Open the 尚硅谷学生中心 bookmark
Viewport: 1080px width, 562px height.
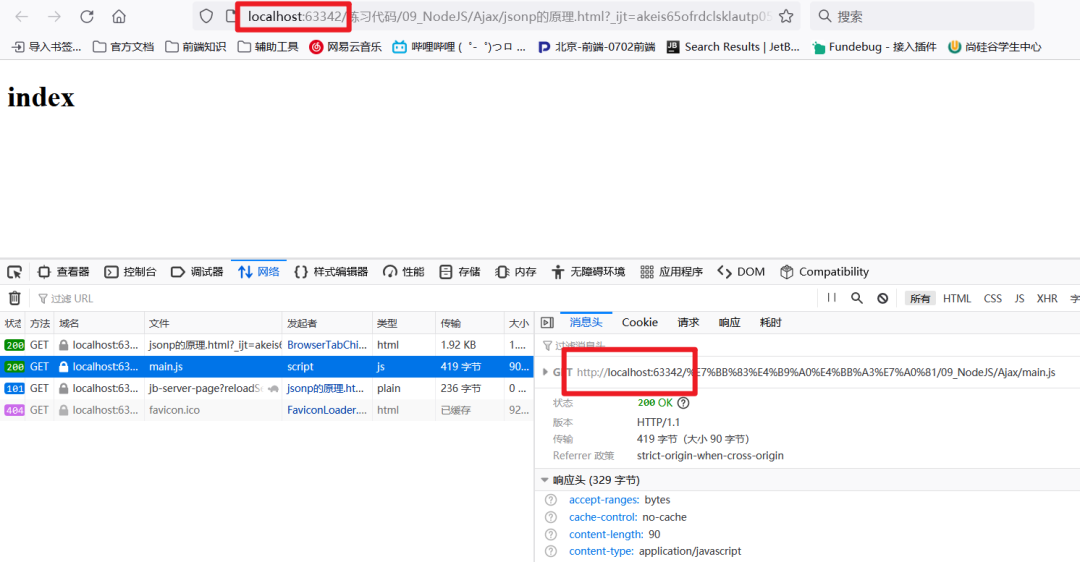[995, 47]
